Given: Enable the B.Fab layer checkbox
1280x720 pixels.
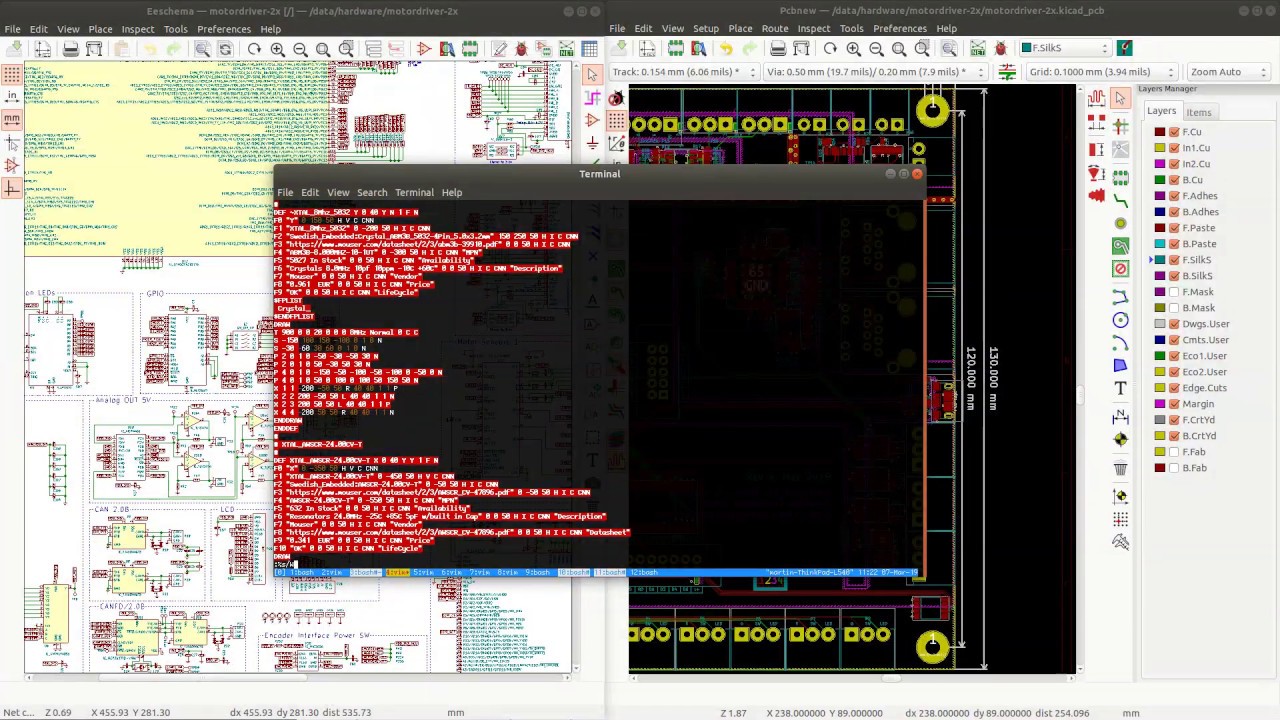Looking at the screenshot, I should pyautogui.click(x=1174, y=468).
